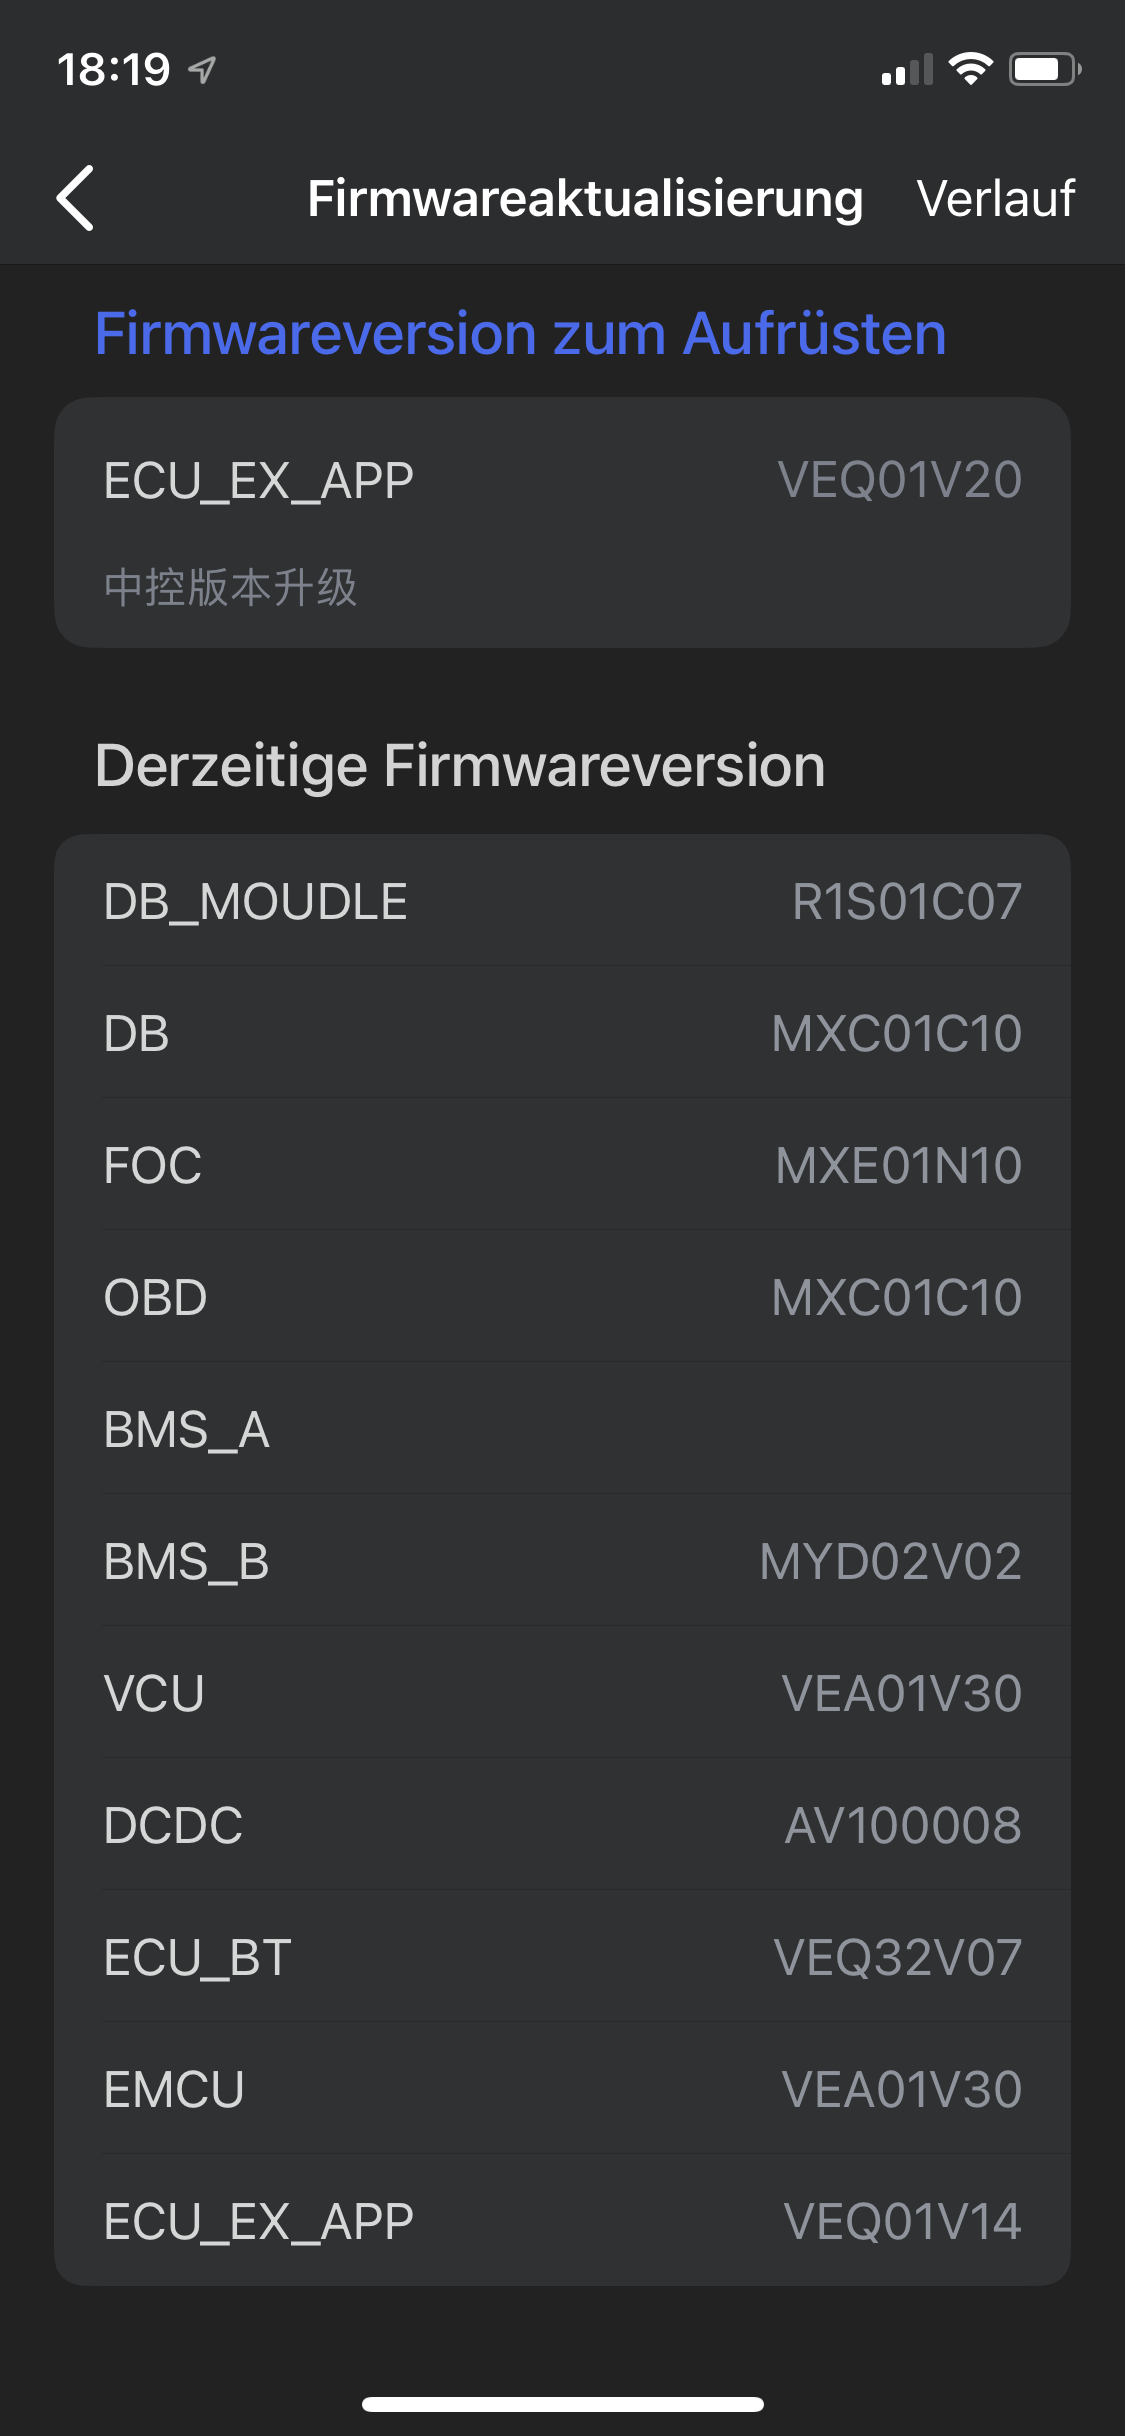This screenshot has width=1125, height=2436.
Task: Tap the OBD firmware row
Action: click(x=562, y=1297)
